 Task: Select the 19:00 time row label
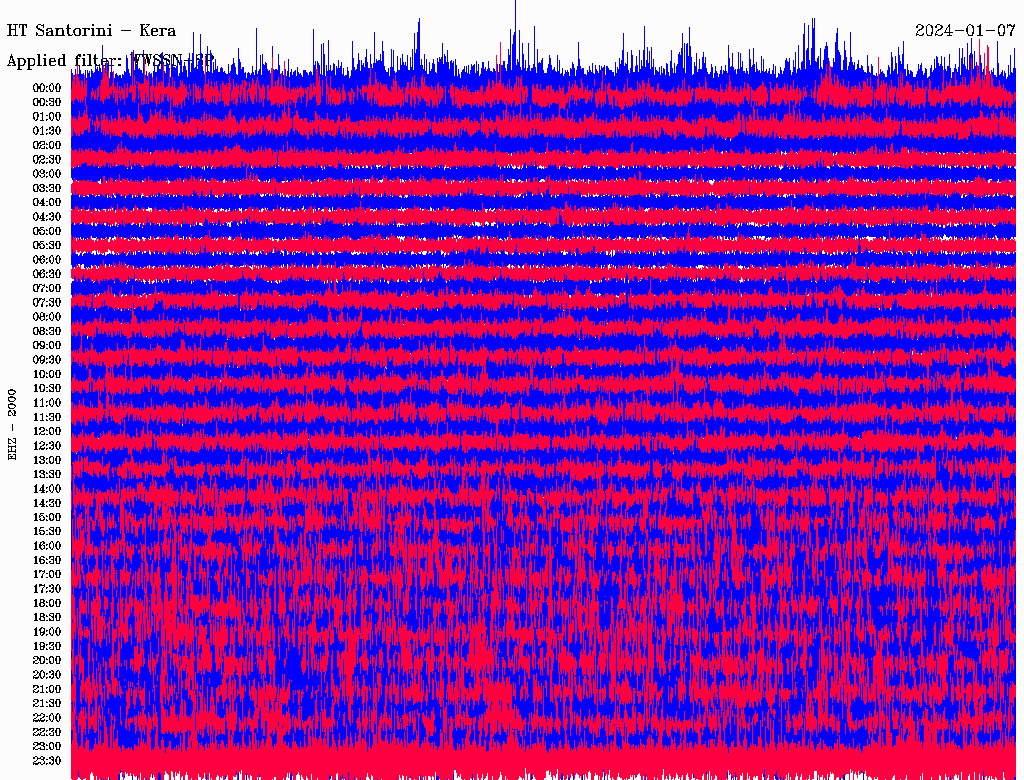click(47, 632)
